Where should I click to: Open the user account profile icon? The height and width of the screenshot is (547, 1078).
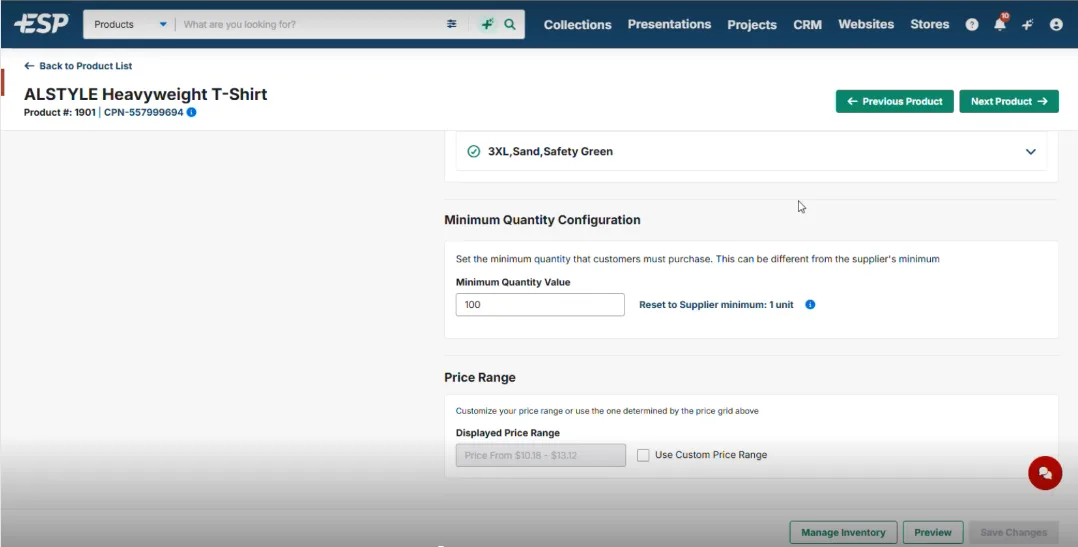click(x=1056, y=25)
